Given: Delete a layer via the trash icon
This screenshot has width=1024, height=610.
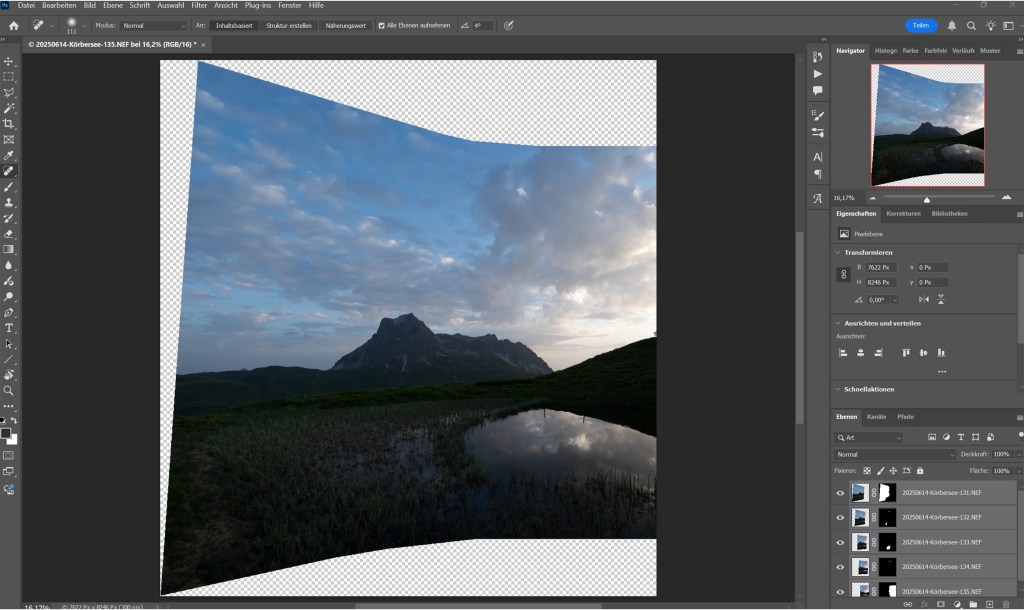Looking at the screenshot, I should point(1006,604).
